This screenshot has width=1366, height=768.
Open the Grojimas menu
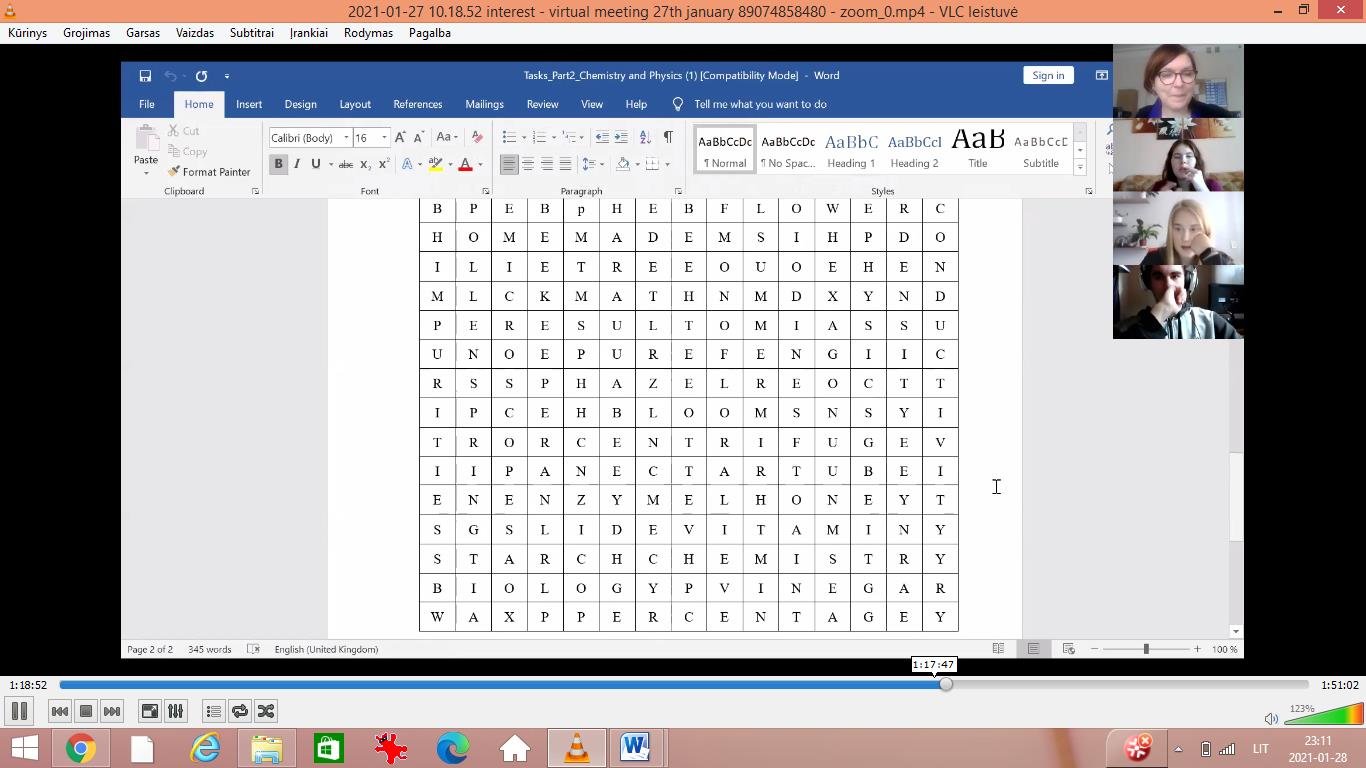pyautogui.click(x=86, y=33)
